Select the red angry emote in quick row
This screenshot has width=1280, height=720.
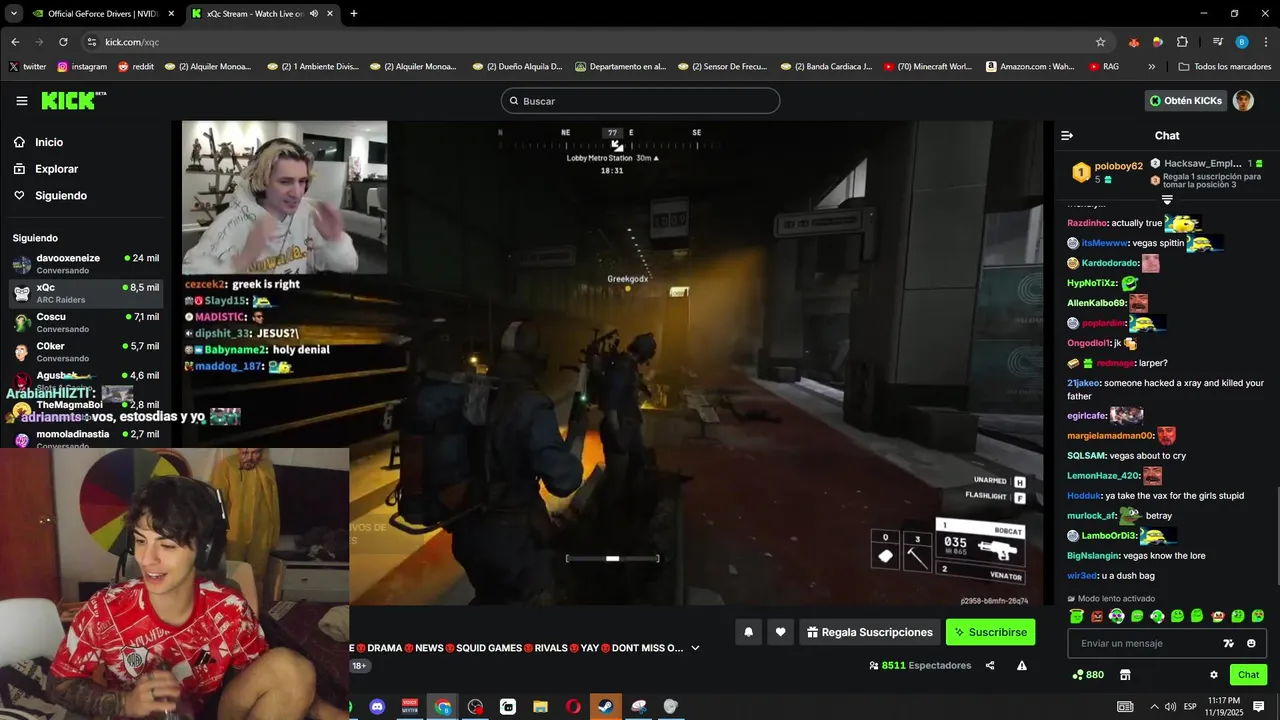click(1097, 616)
